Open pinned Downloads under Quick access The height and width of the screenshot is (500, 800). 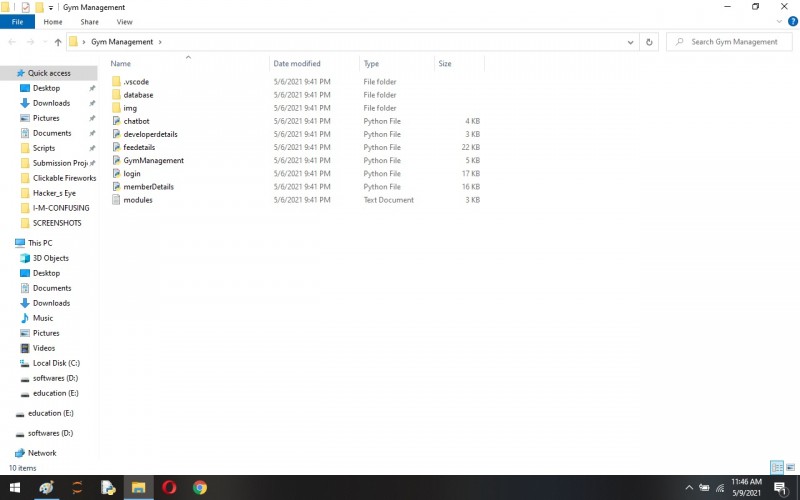[51, 103]
